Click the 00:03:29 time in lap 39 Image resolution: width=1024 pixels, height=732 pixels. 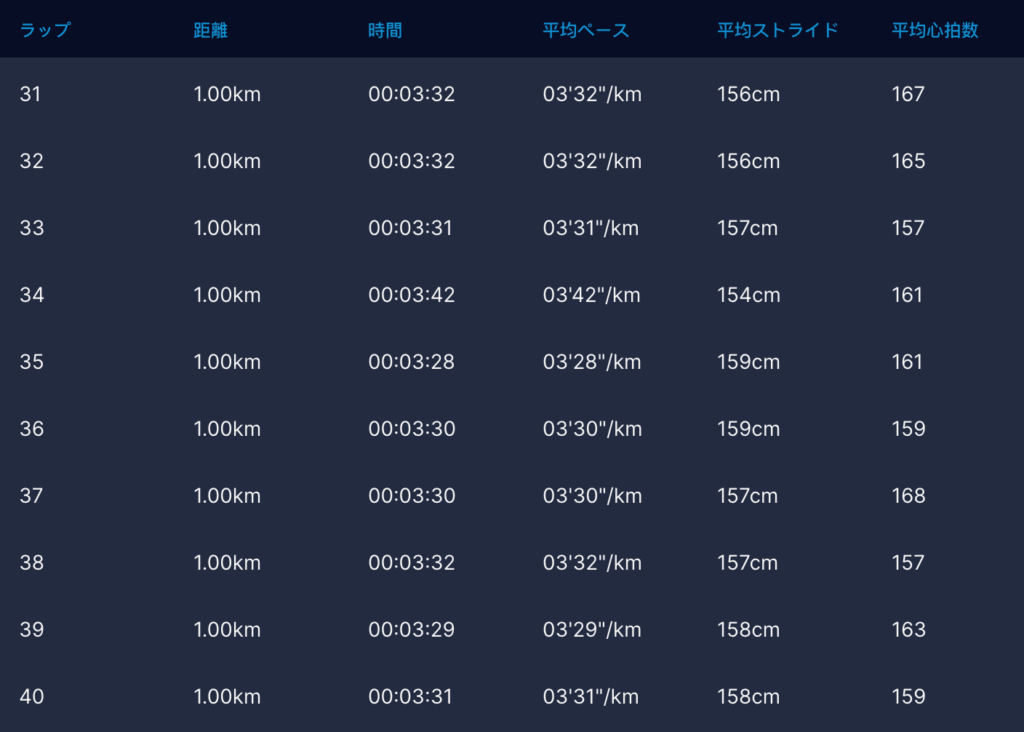(411, 630)
